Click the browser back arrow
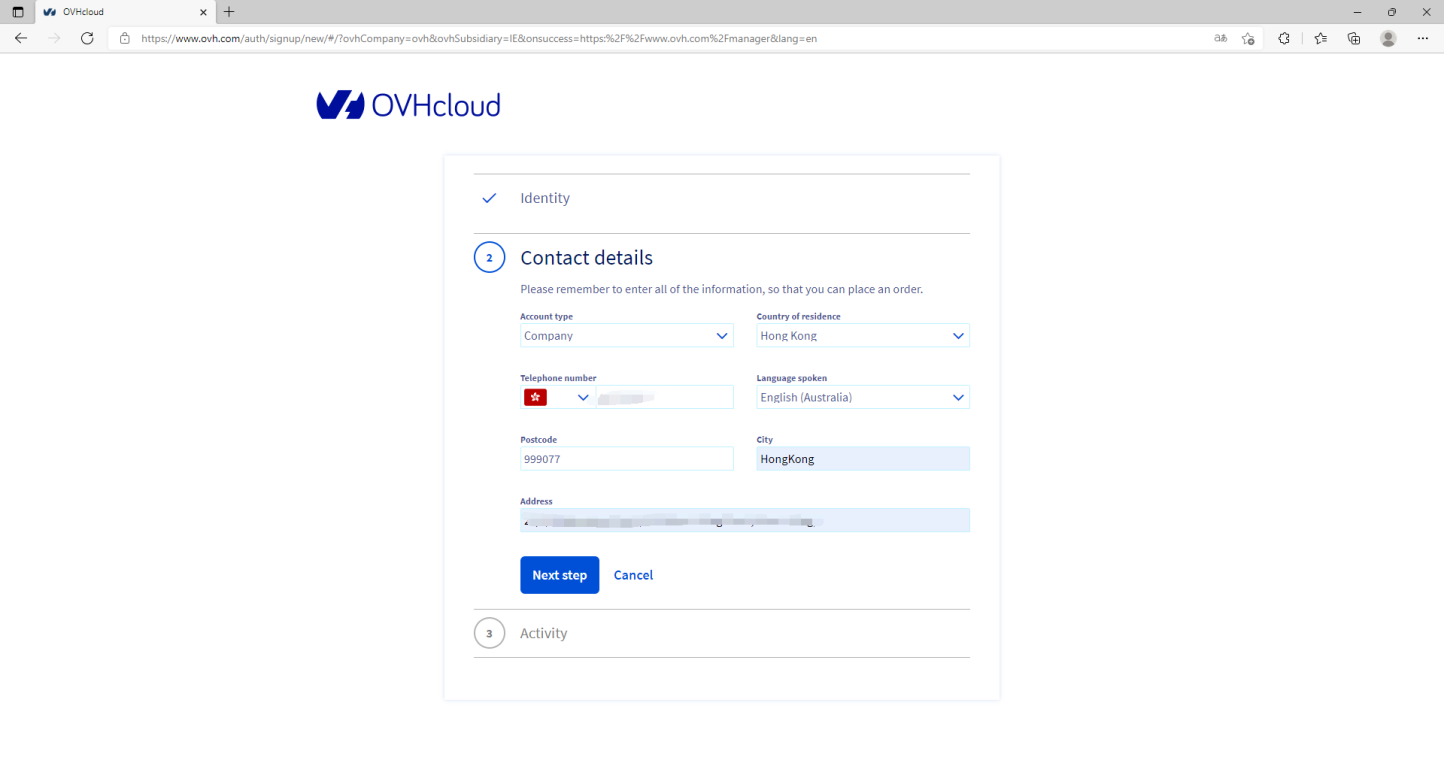The width and height of the screenshot is (1444, 781). (21, 38)
